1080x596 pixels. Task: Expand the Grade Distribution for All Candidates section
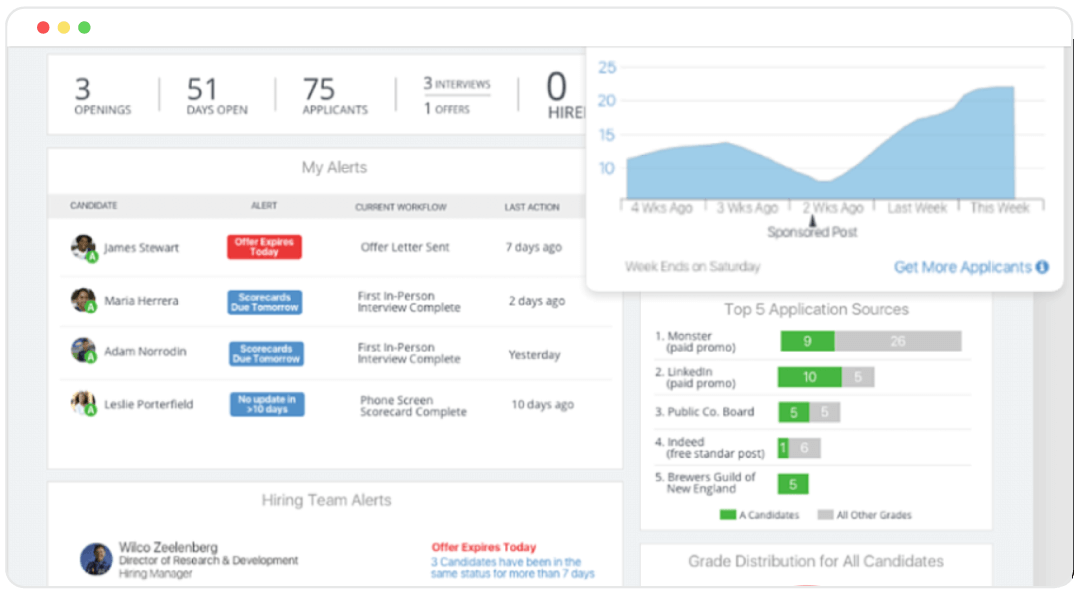817,561
